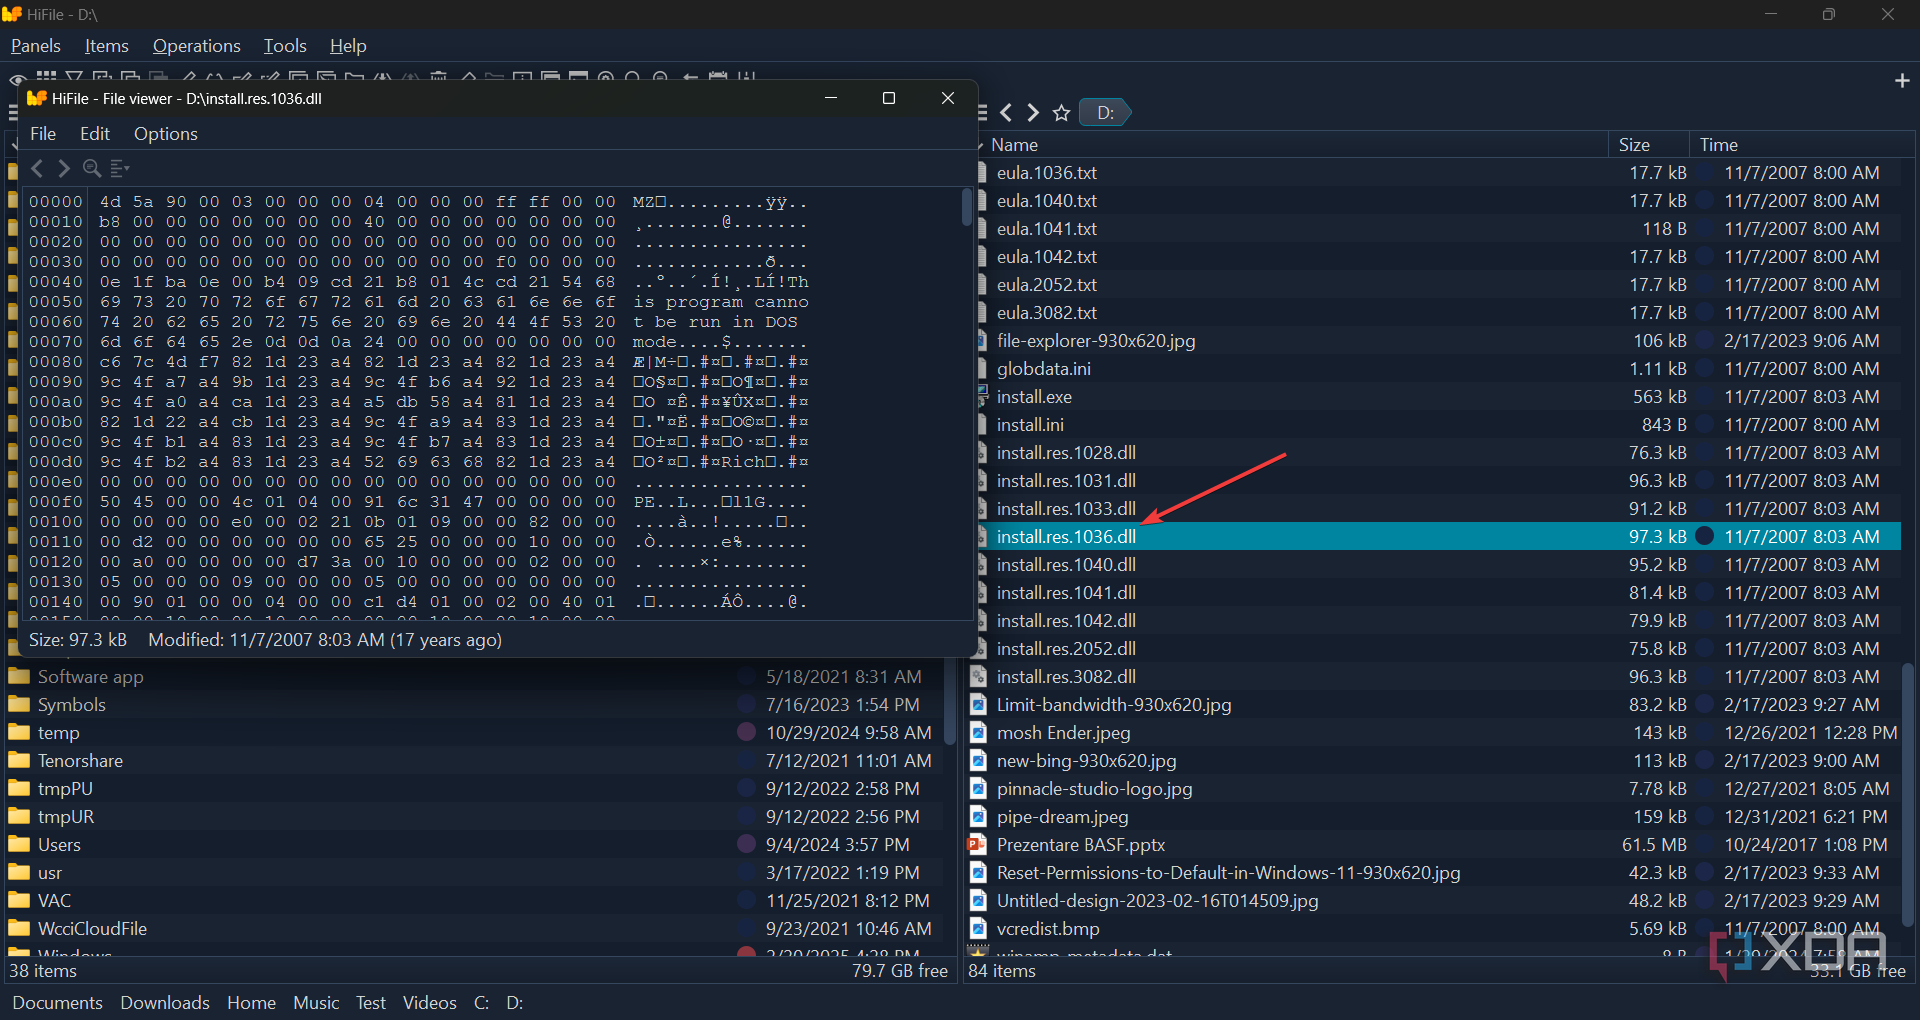This screenshot has height=1020, width=1920.
Task: Open the Panels menu
Action: (36, 46)
